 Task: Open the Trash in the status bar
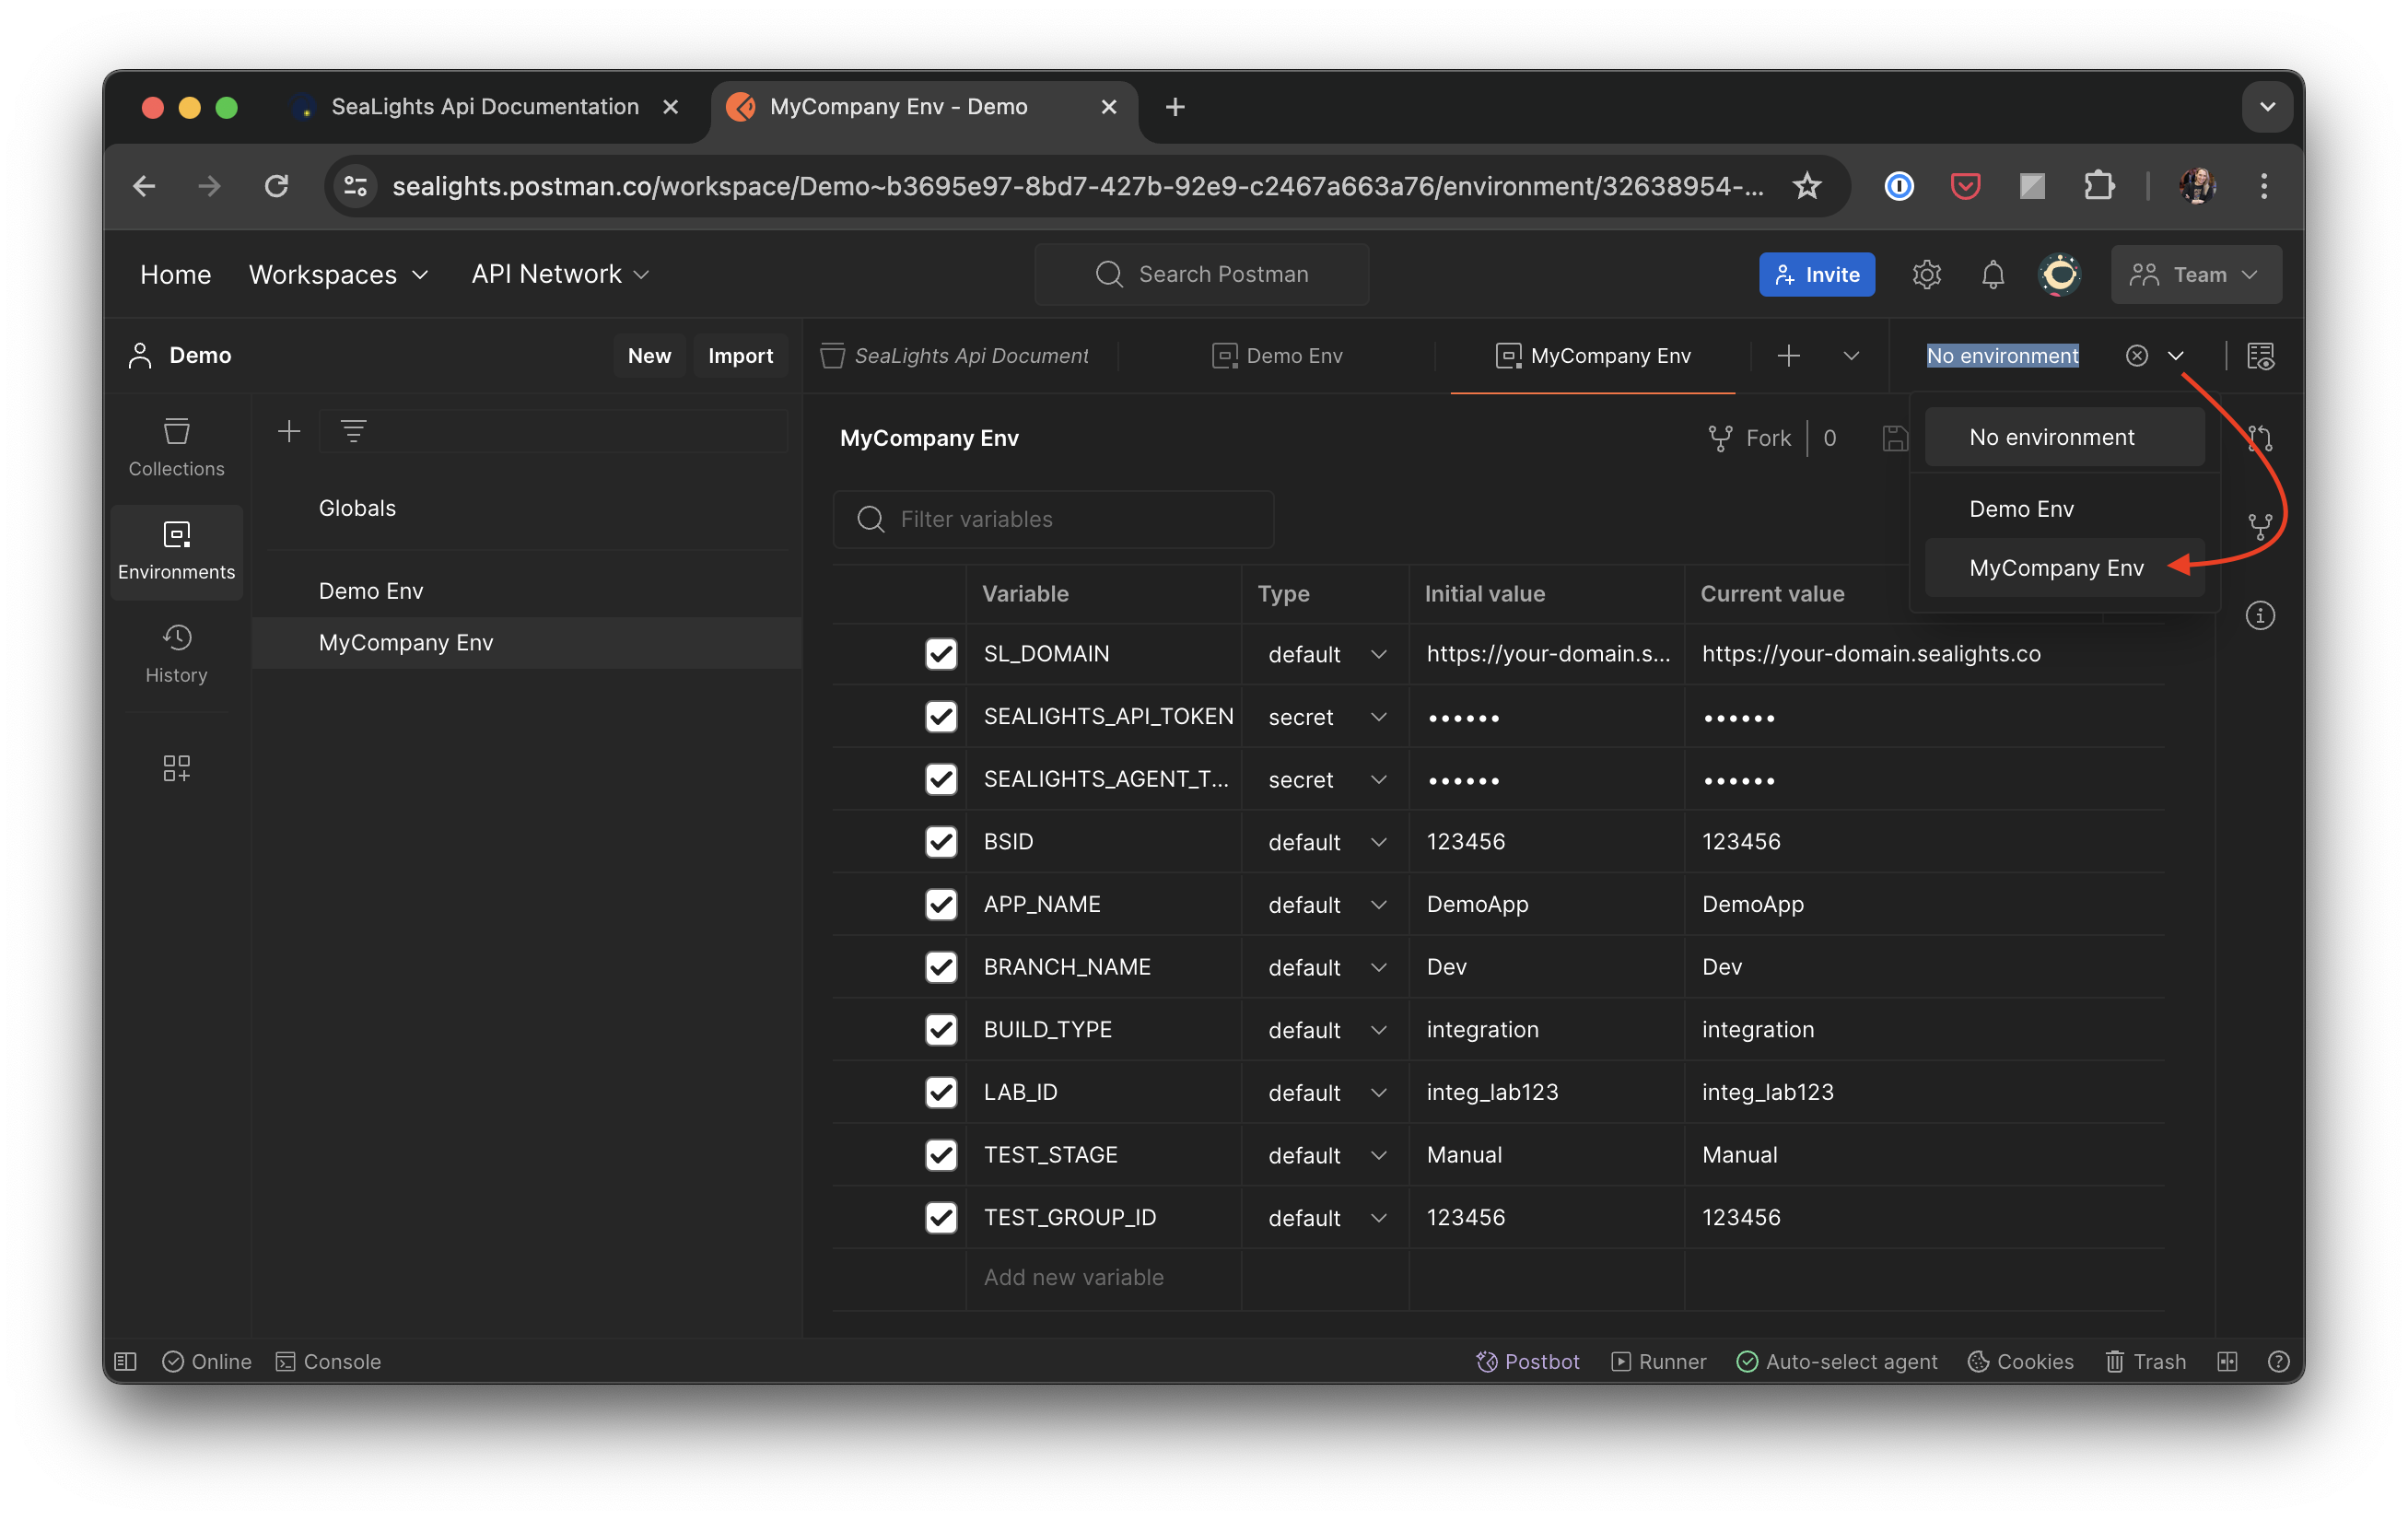coord(2145,1361)
